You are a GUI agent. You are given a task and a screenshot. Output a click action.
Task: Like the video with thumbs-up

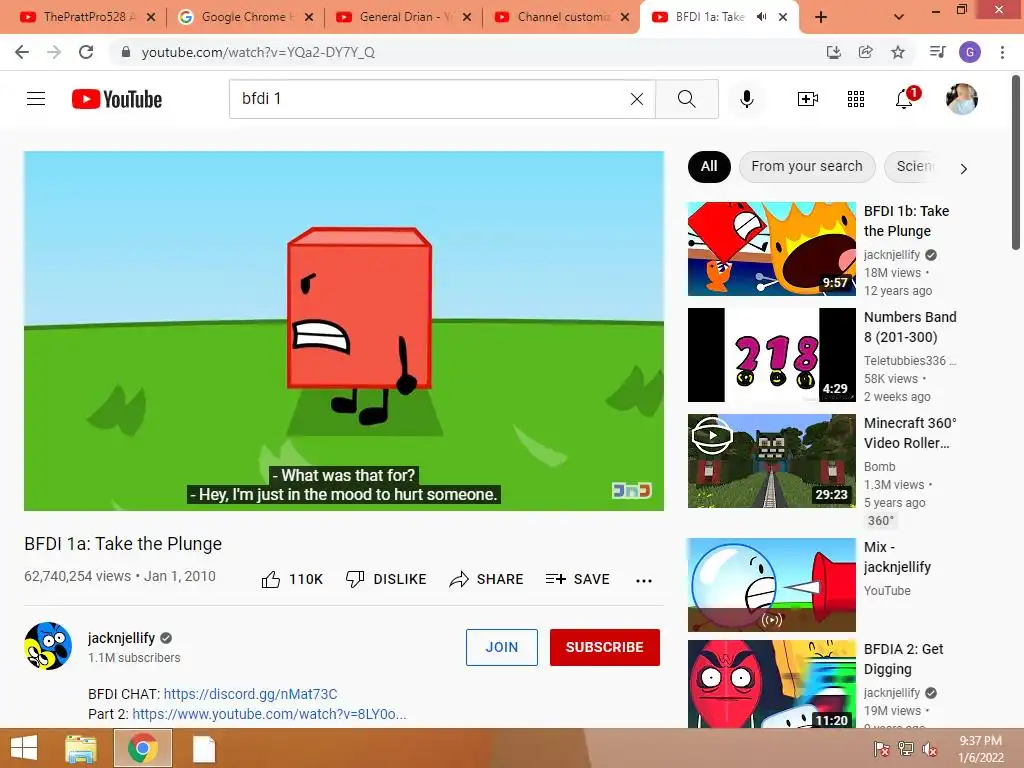pyautogui.click(x=292, y=579)
